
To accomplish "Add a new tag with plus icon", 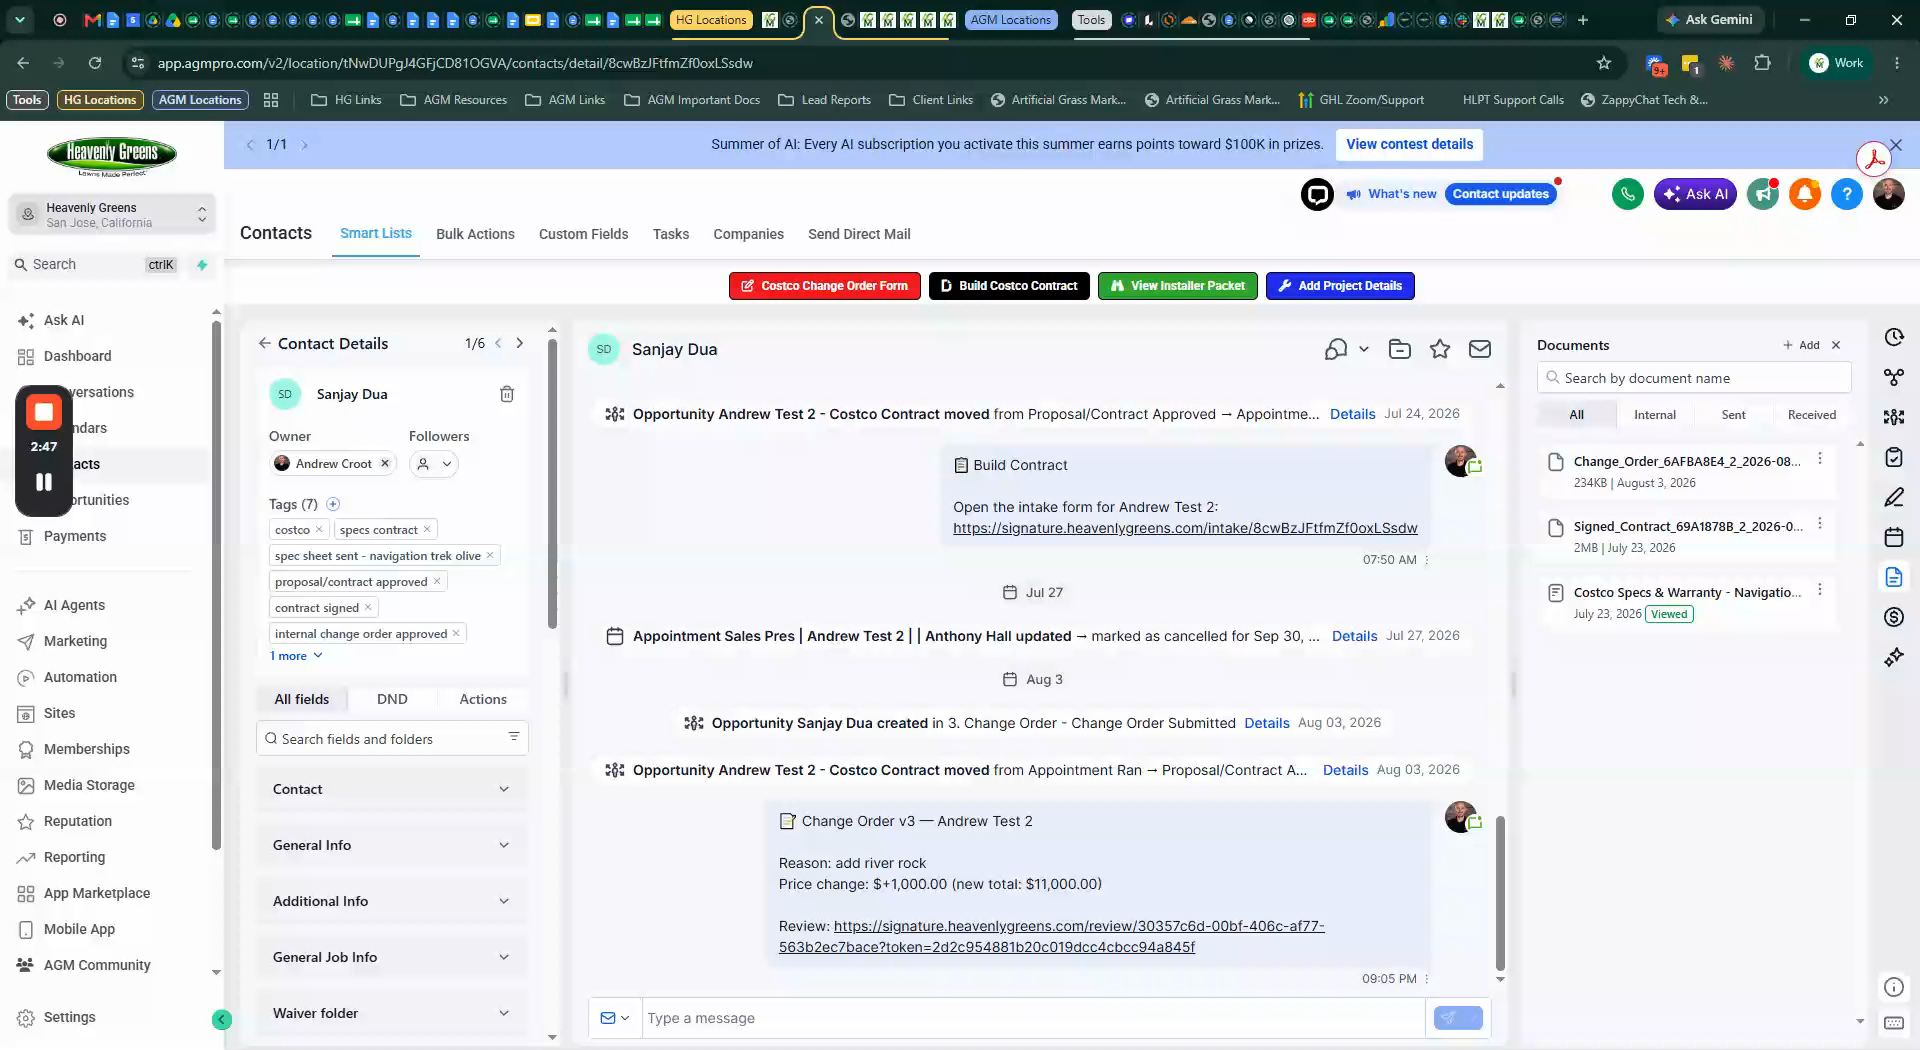I will [333, 504].
